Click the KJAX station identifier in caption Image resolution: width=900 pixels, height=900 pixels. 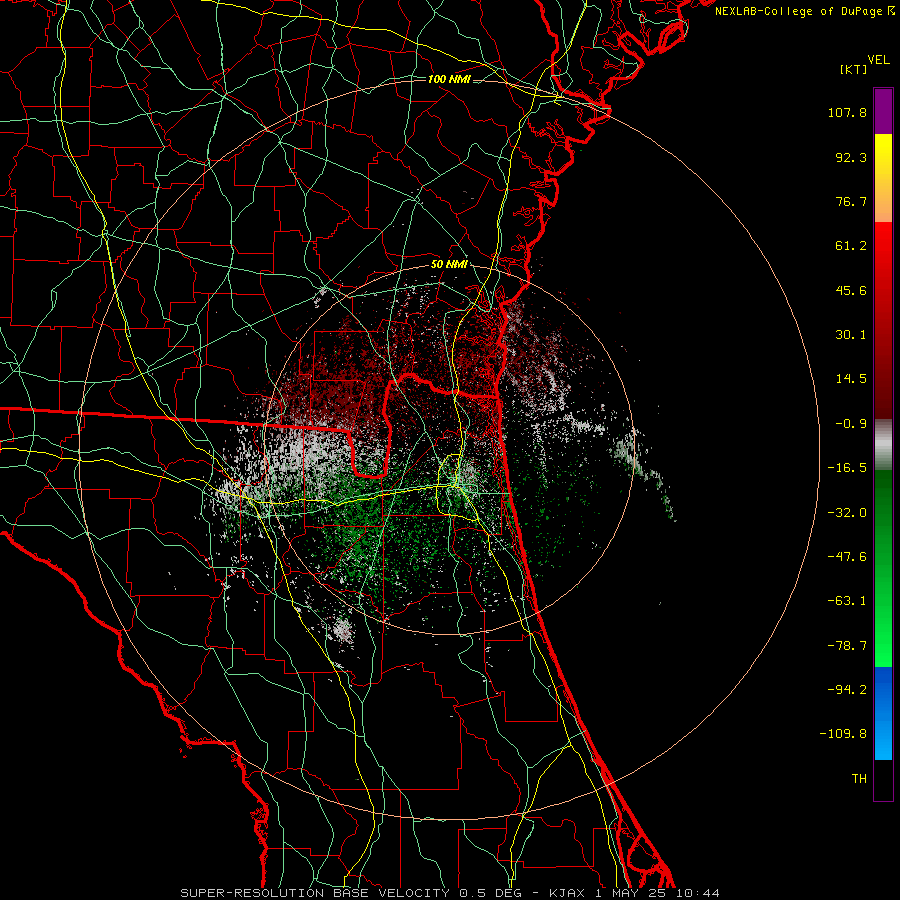[567, 893]
